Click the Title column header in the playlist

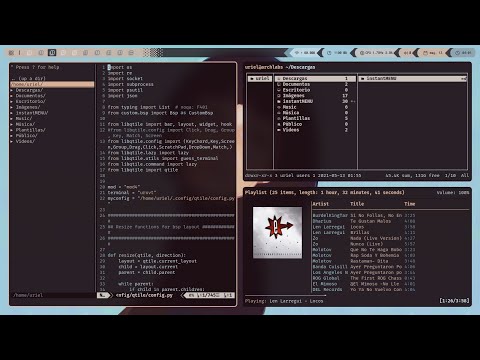357,204
